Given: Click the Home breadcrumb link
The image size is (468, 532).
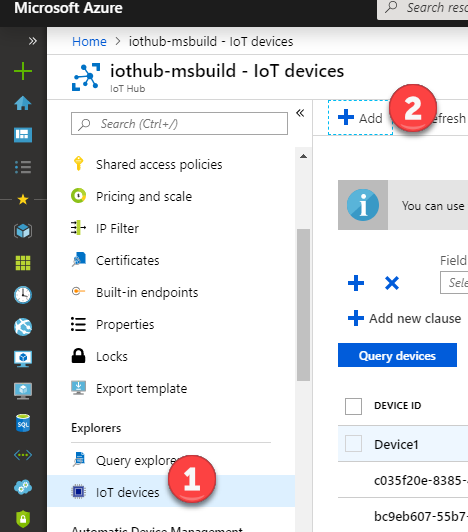Looking at the screenshot, I should (89, 41).
